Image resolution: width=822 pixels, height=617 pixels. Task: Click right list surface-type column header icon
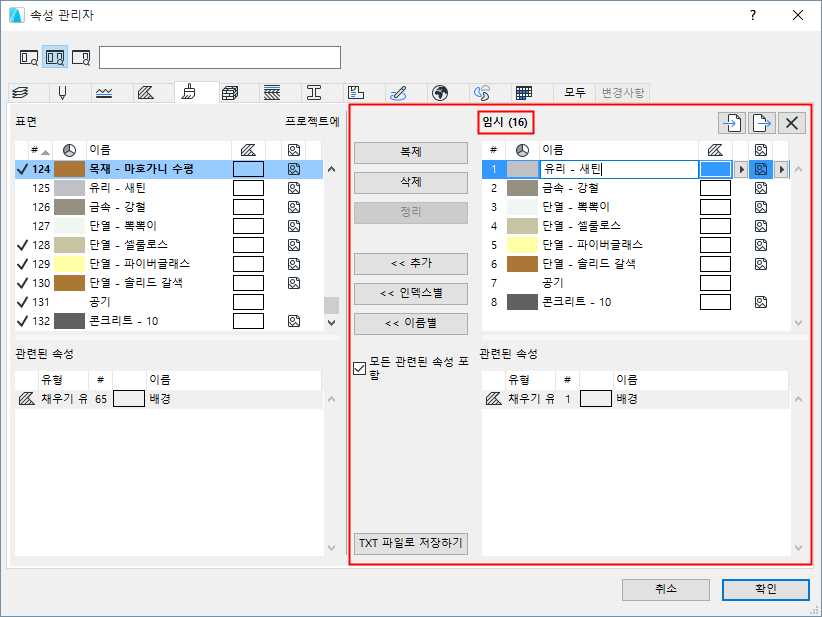click(522, 150)
